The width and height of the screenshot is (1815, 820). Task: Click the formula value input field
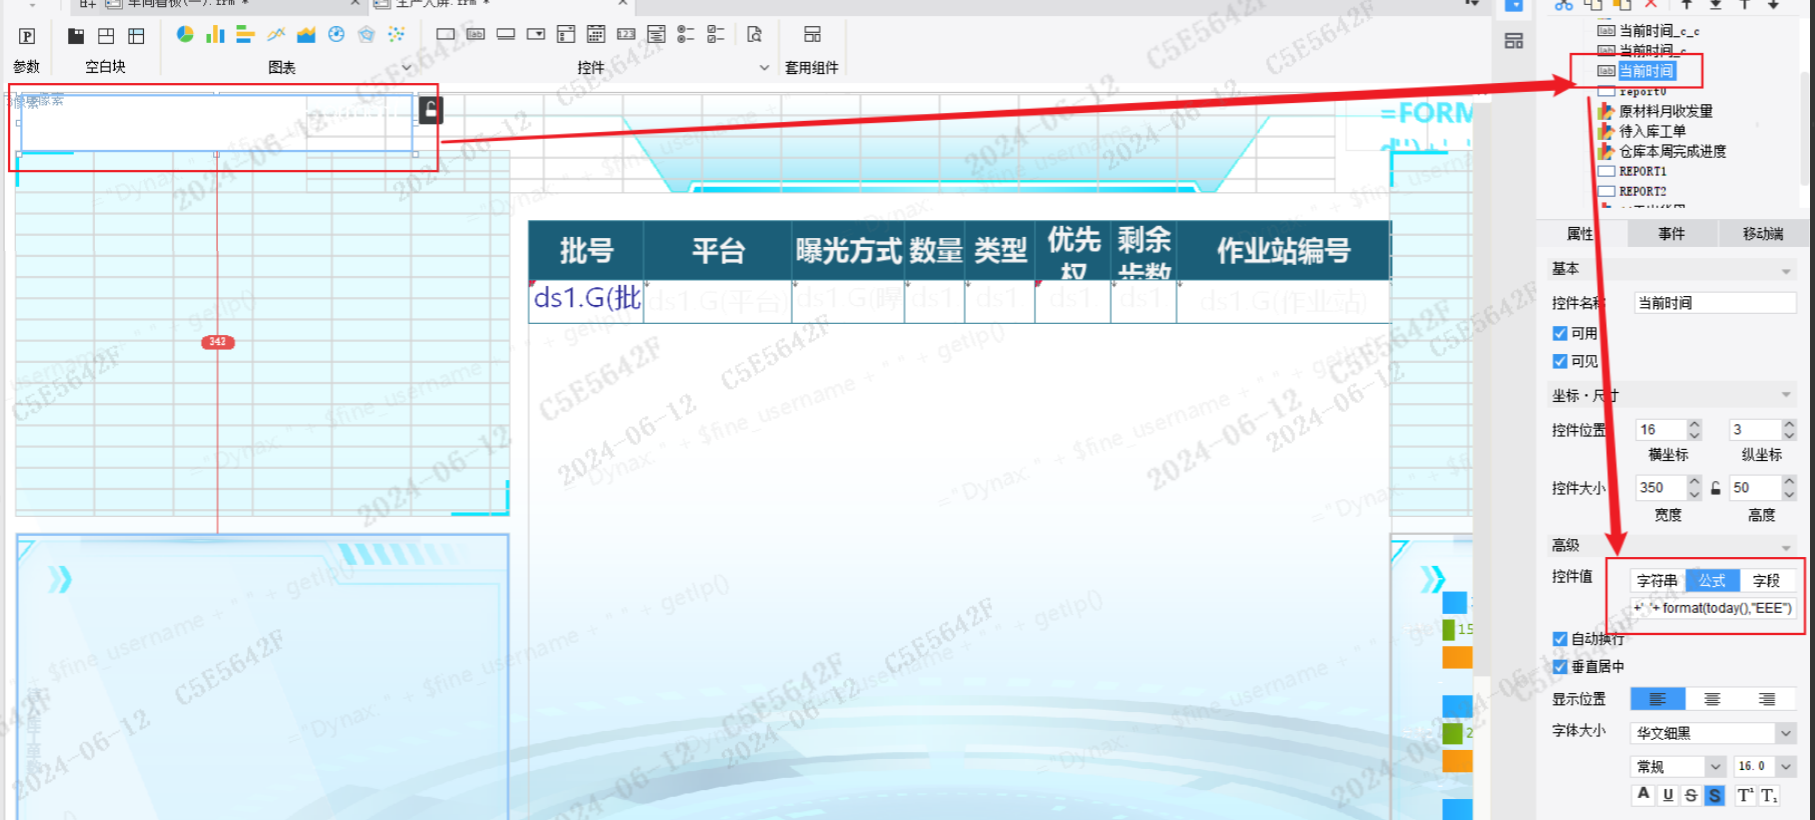[x=1712, y=608]
